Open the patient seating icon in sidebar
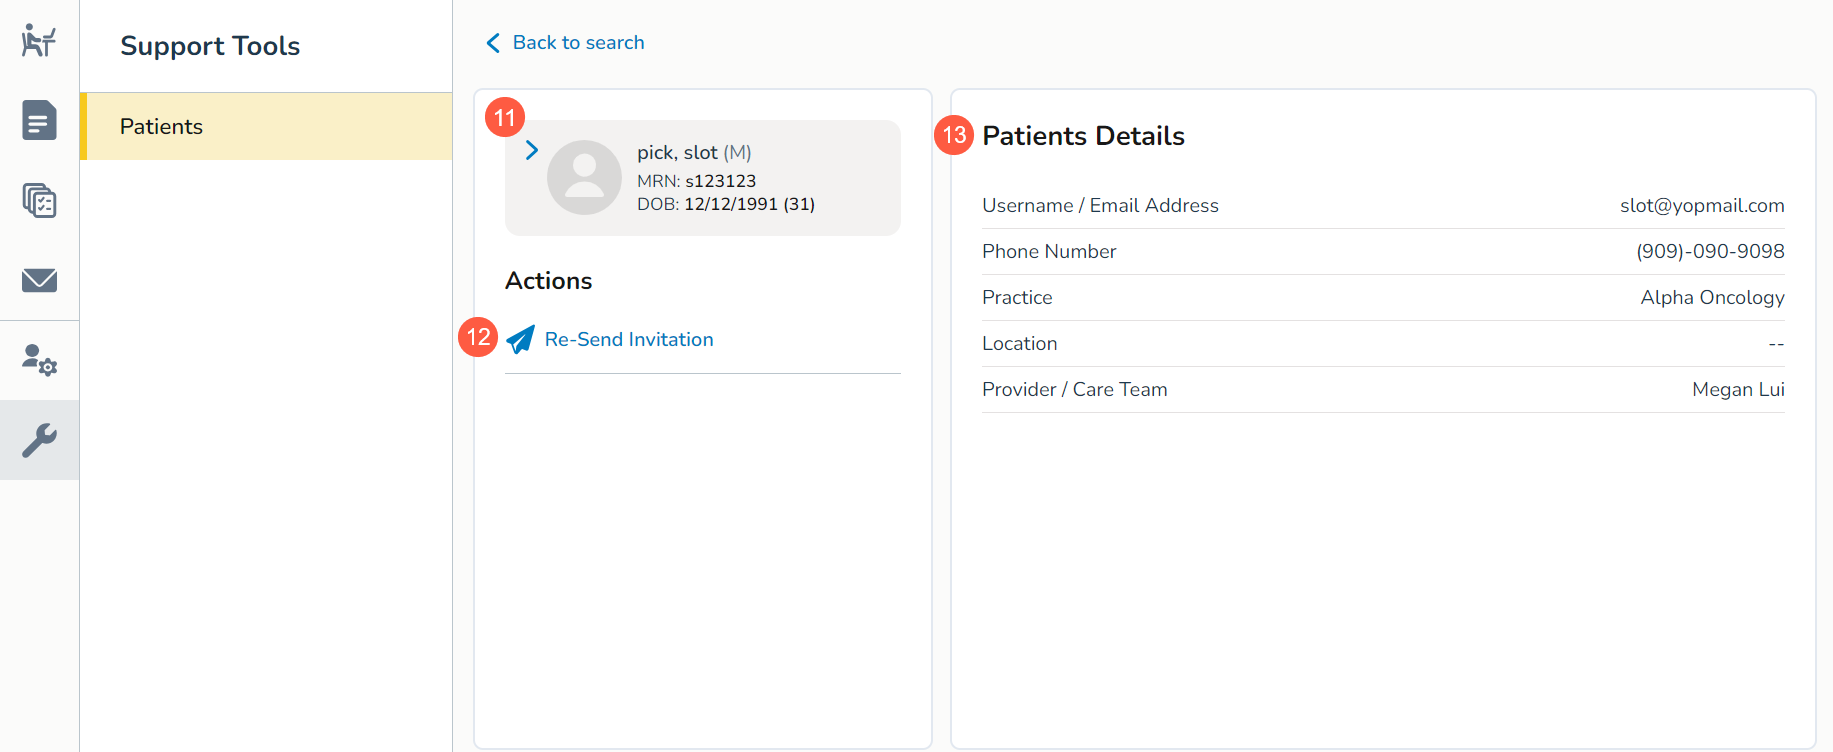Image resolution: width=1833 pixels, height=752 pixels. coord(39,40)
